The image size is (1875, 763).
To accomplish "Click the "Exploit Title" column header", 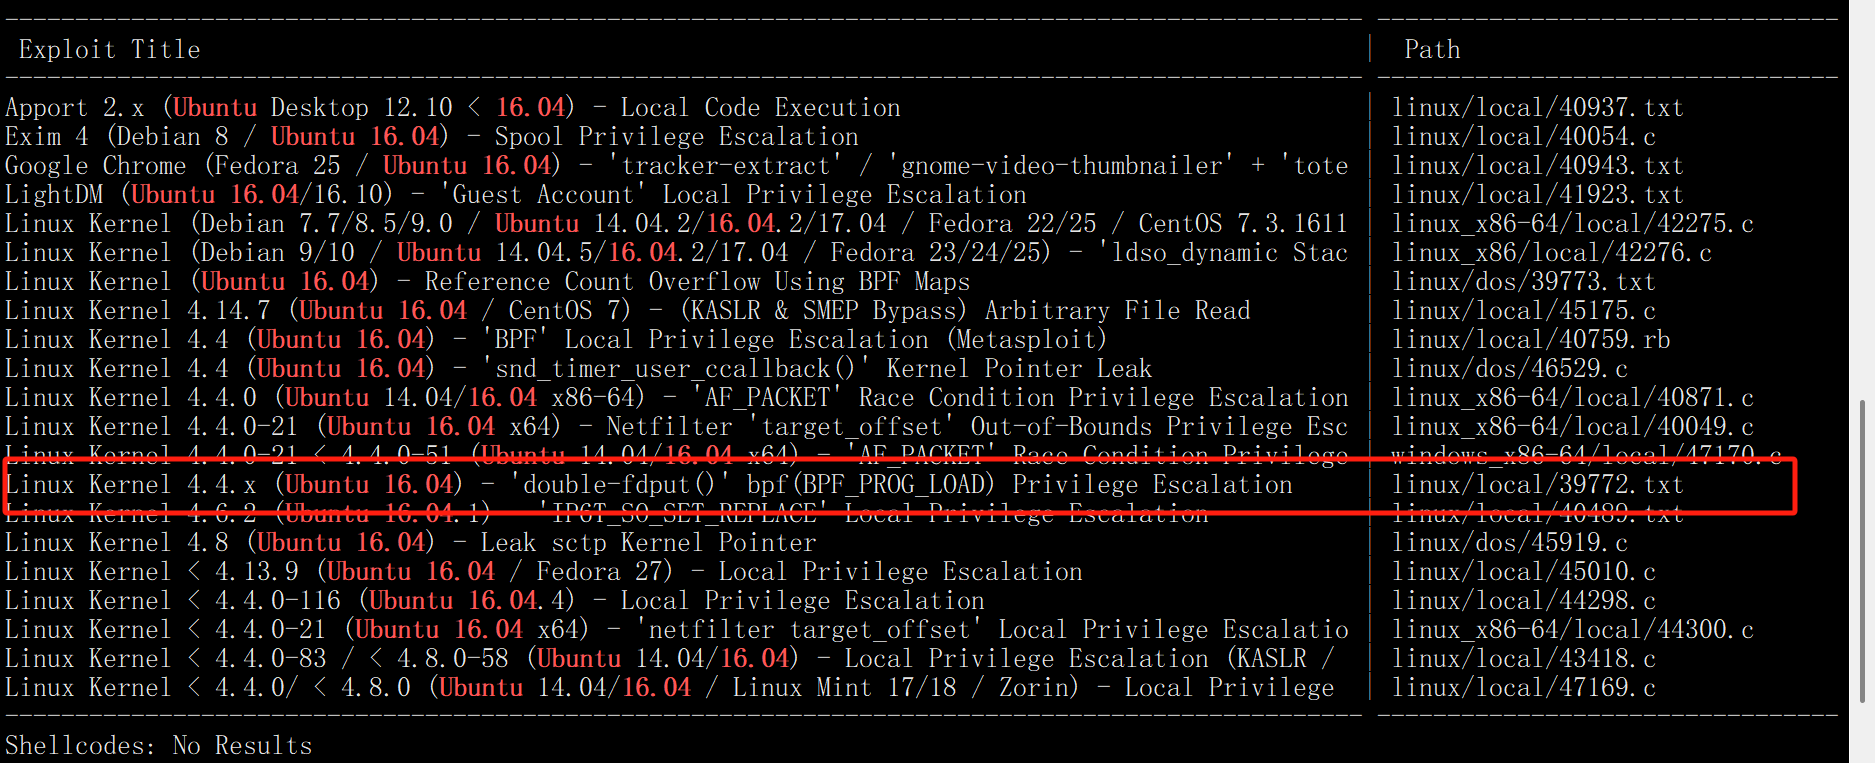I will click(x=110, y=50).
